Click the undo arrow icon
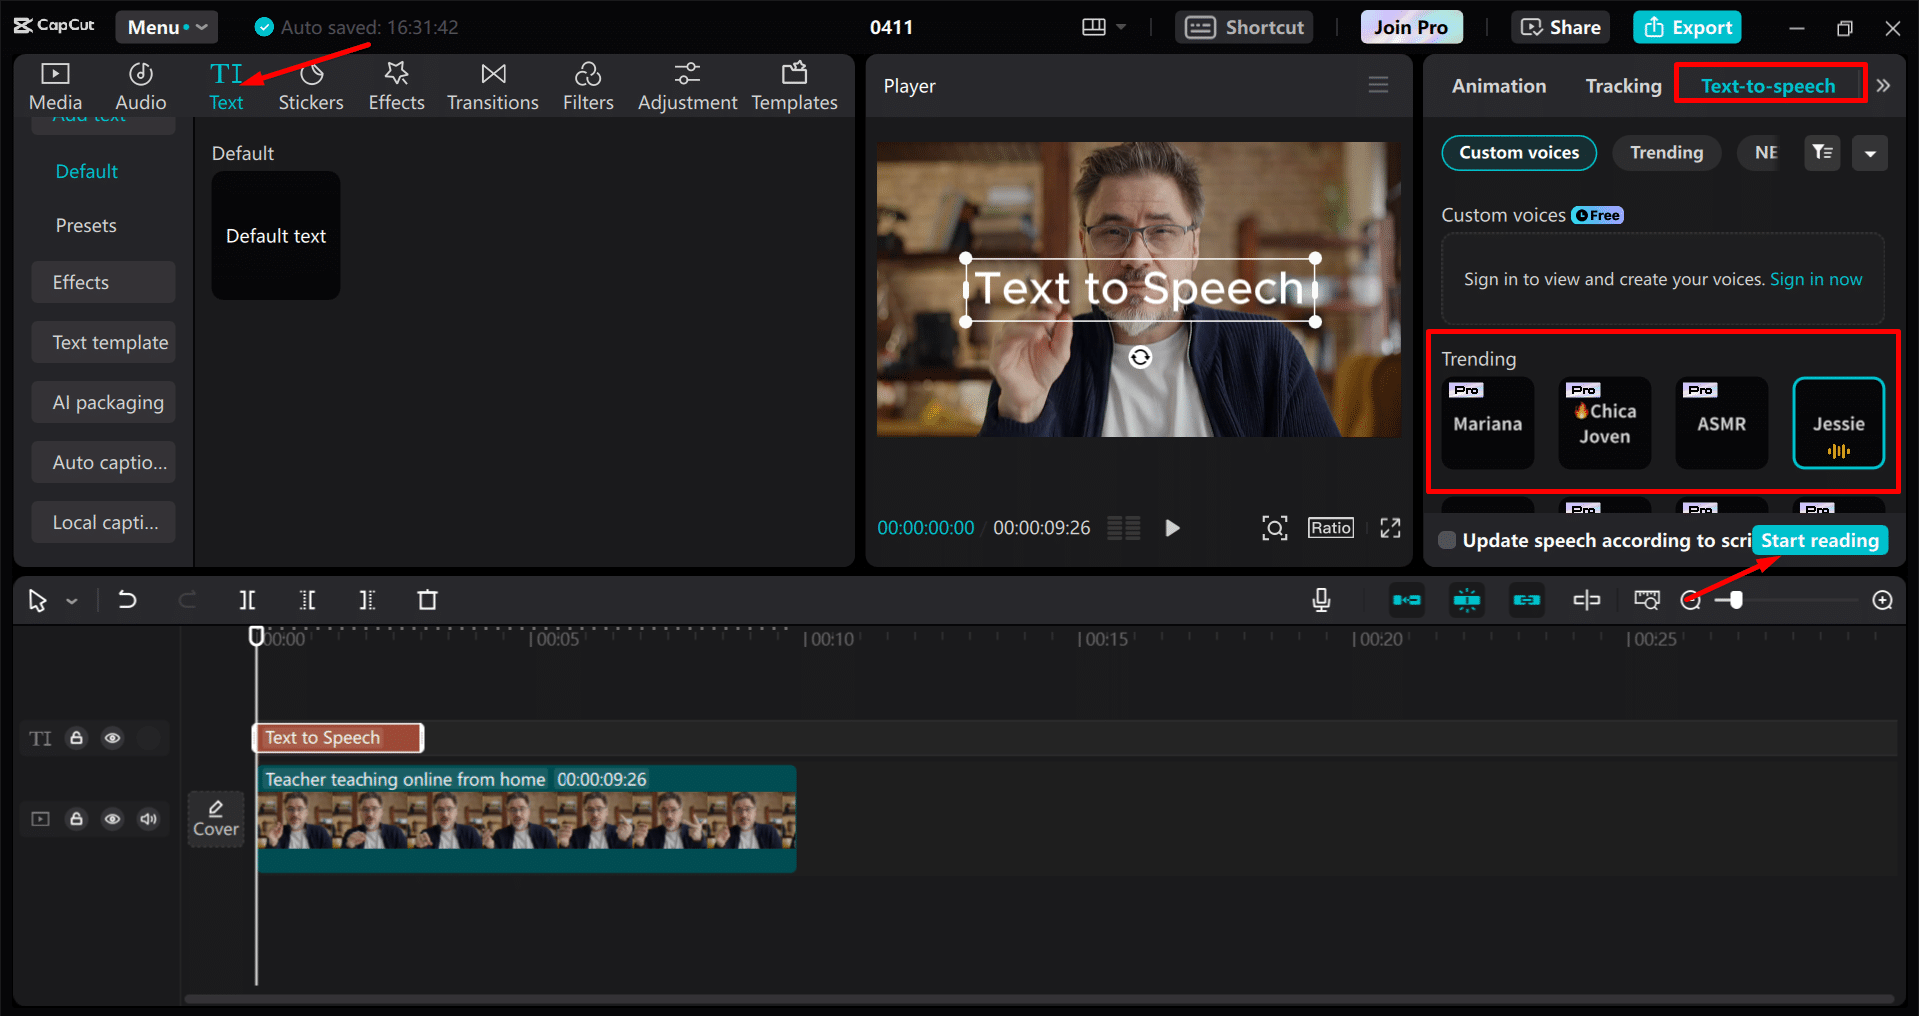The image size is (1919, 1016). [127, 600]
